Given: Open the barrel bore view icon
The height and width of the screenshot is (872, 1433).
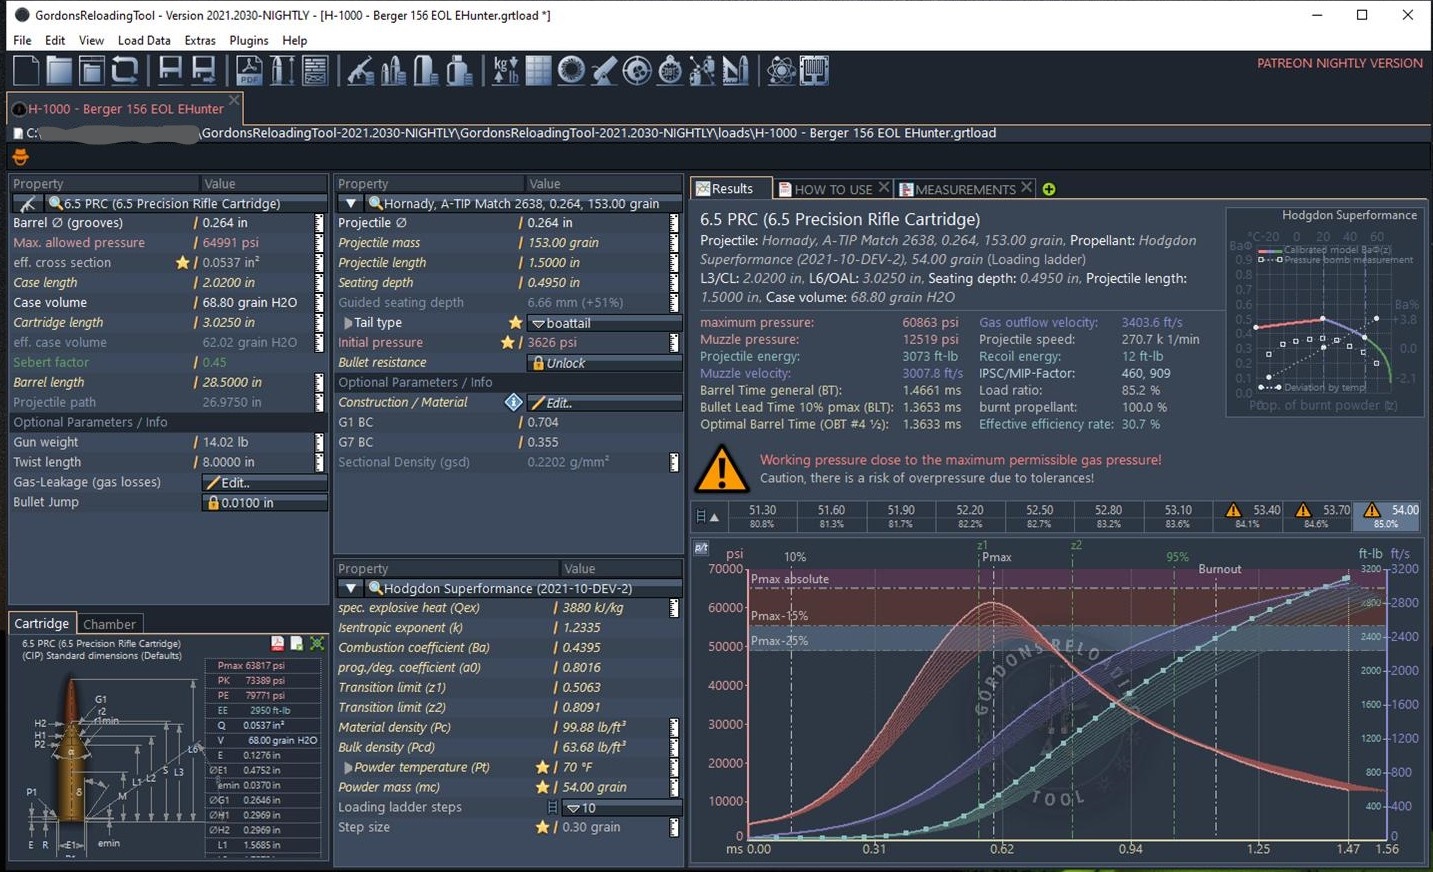Looking at the screenshot, I should click(571, 70).
